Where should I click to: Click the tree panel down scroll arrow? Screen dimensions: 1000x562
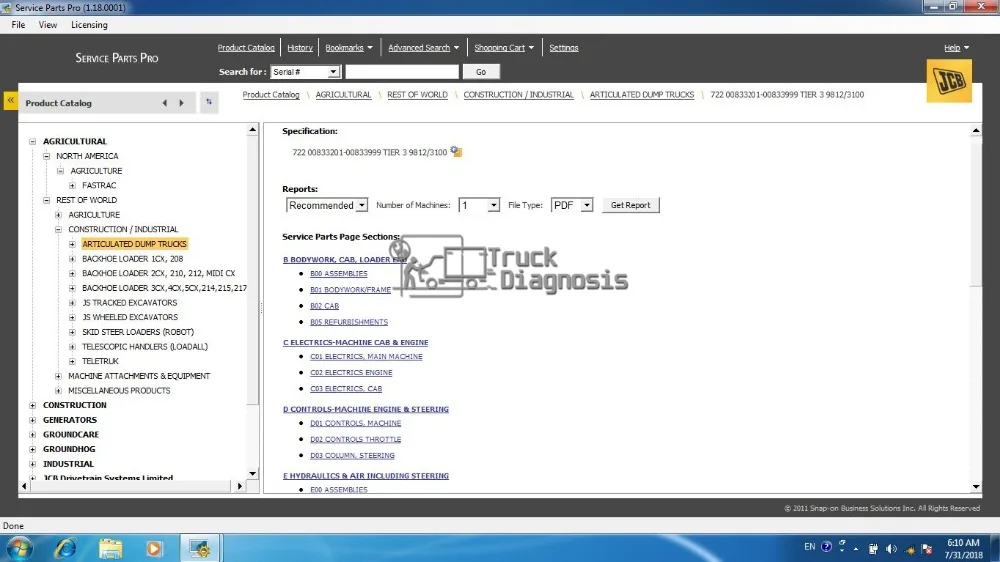(253, 473)
